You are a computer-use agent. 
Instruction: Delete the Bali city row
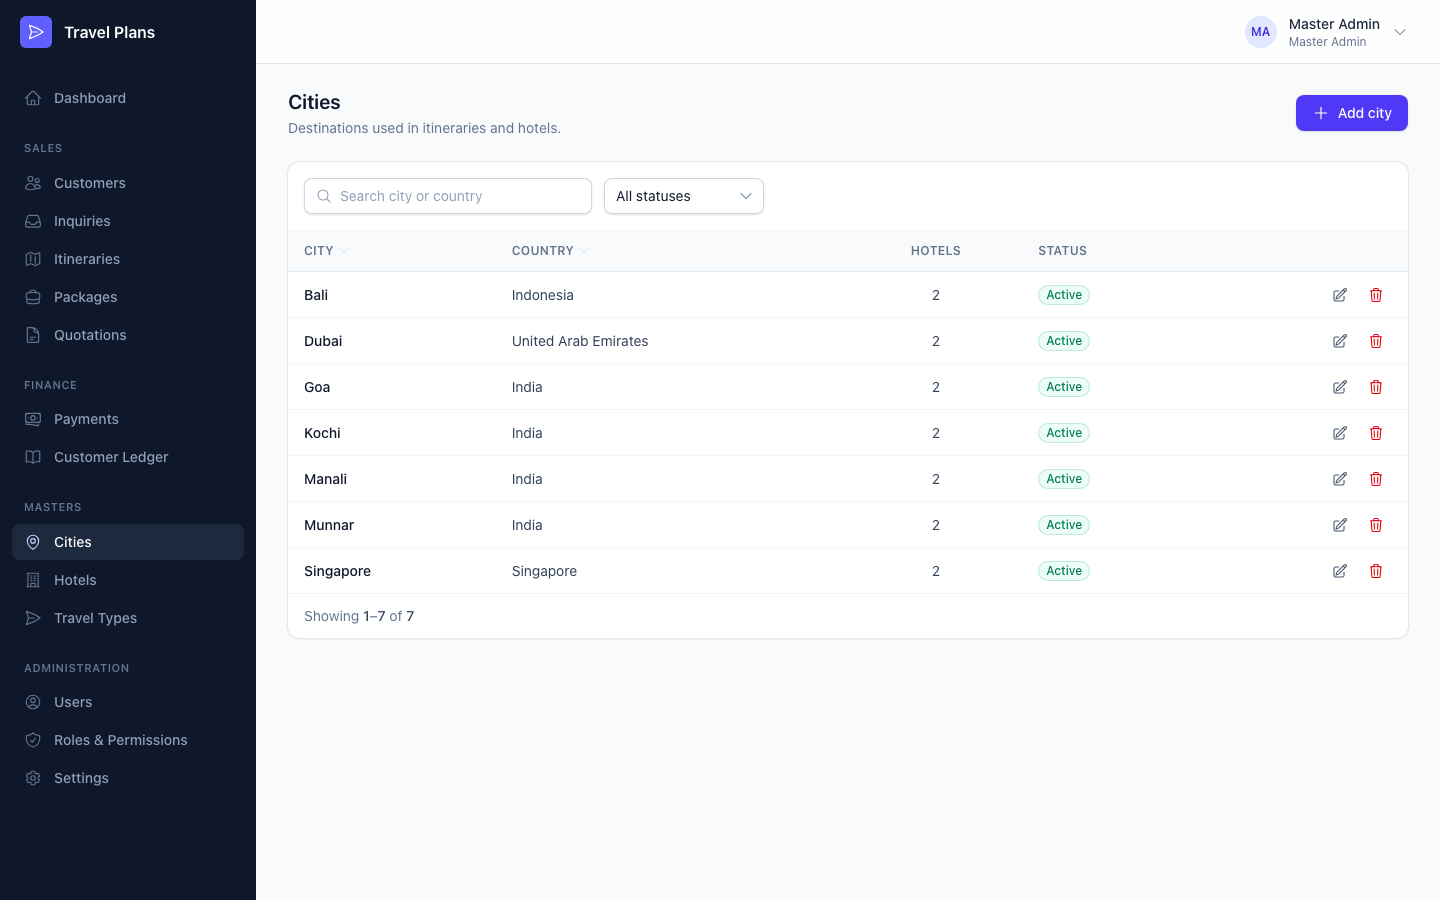tap(1376, 295)
